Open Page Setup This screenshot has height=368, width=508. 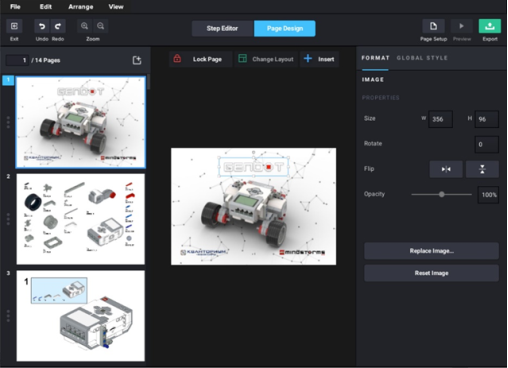coord(433,26)
